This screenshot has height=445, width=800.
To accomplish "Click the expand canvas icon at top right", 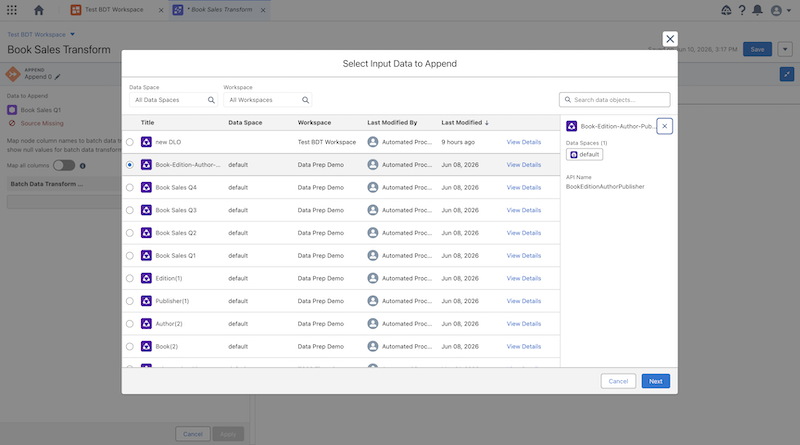I will coord(787,74).
